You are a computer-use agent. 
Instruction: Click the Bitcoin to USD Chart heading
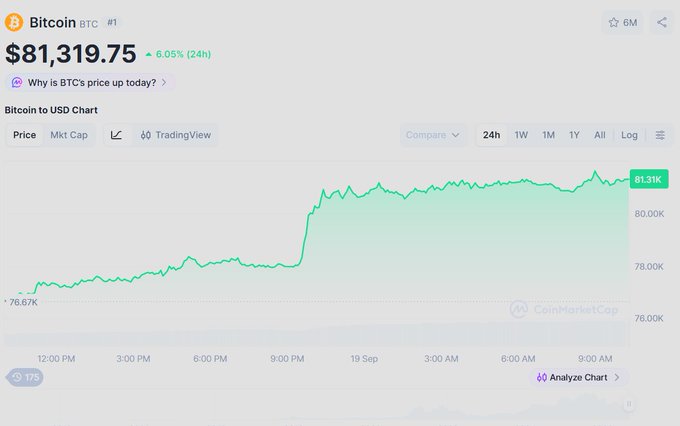[51, 110]
